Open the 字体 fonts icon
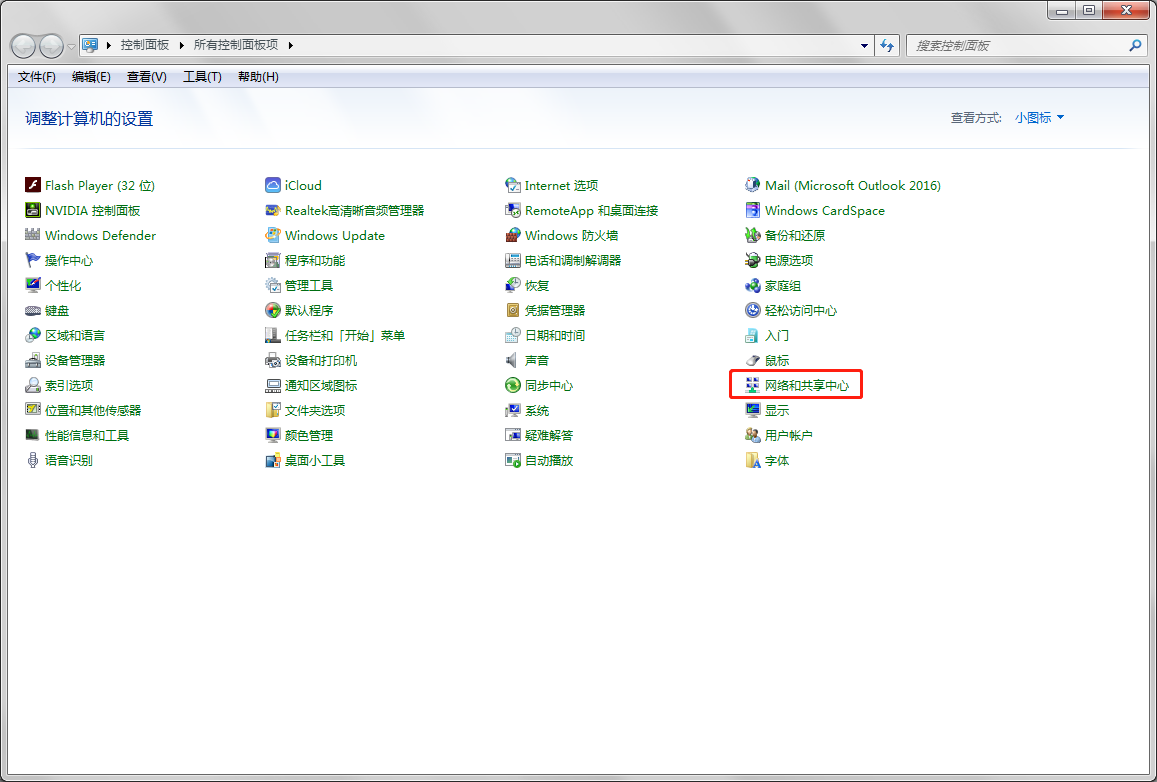The width and height of the screenshot is (1157, 782). (753, 460)
